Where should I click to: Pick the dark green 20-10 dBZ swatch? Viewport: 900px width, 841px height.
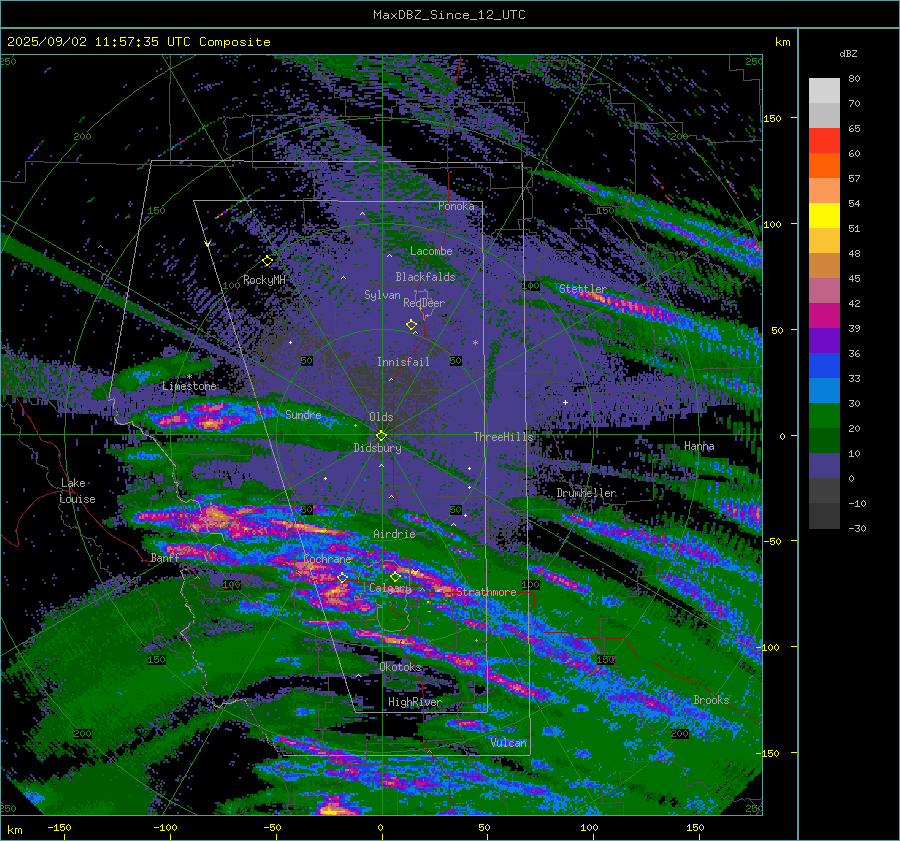[824, 440]
